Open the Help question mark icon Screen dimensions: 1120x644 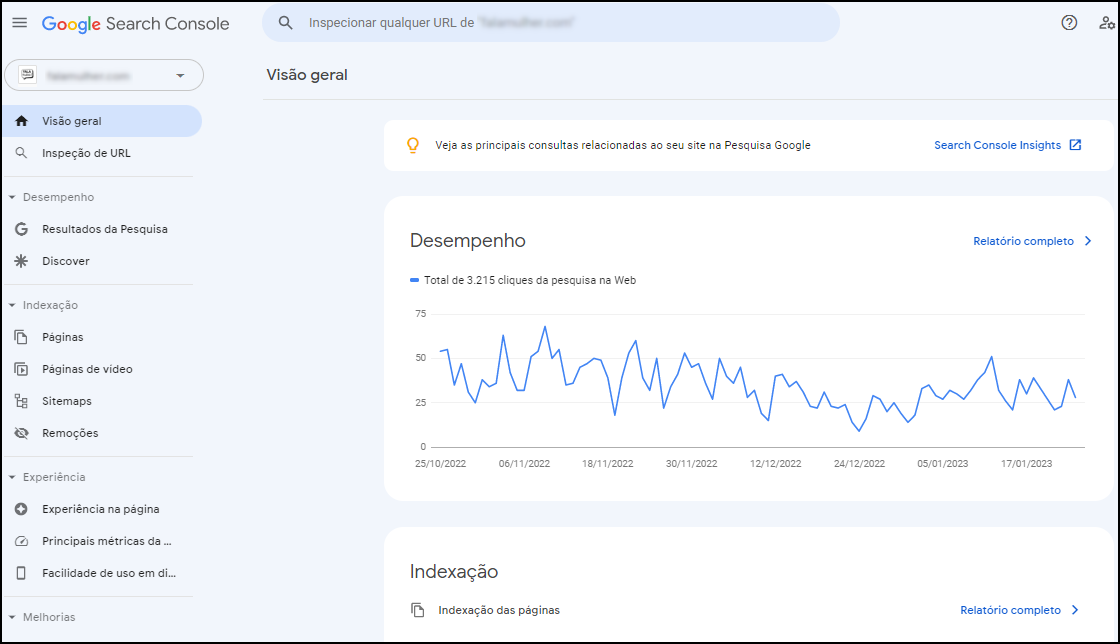pos(1069,23)
